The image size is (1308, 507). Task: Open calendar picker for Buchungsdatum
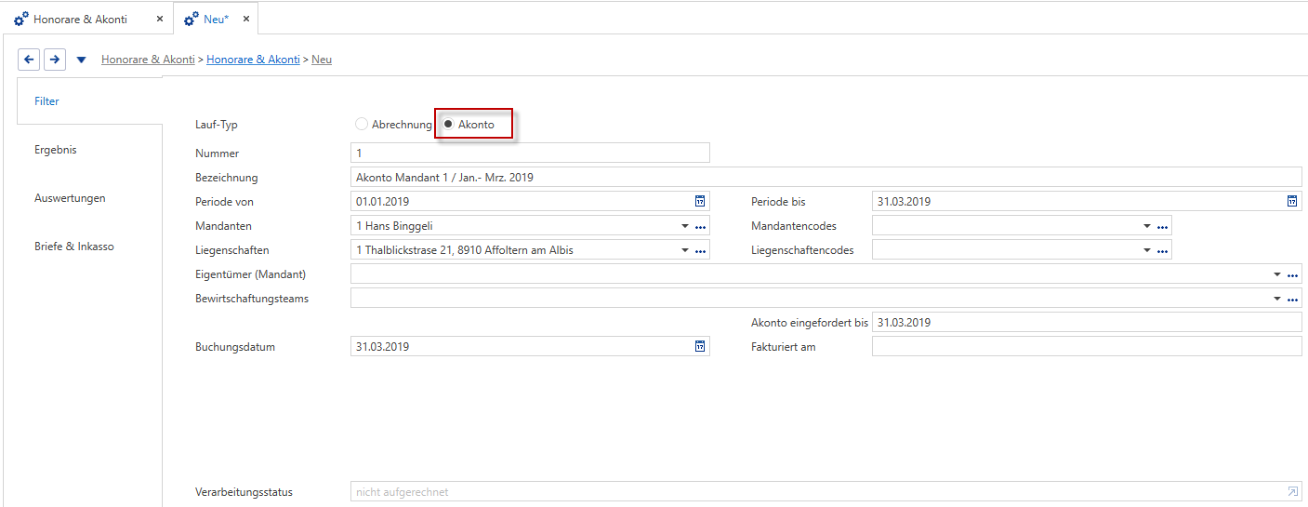[x=700, y=347]
